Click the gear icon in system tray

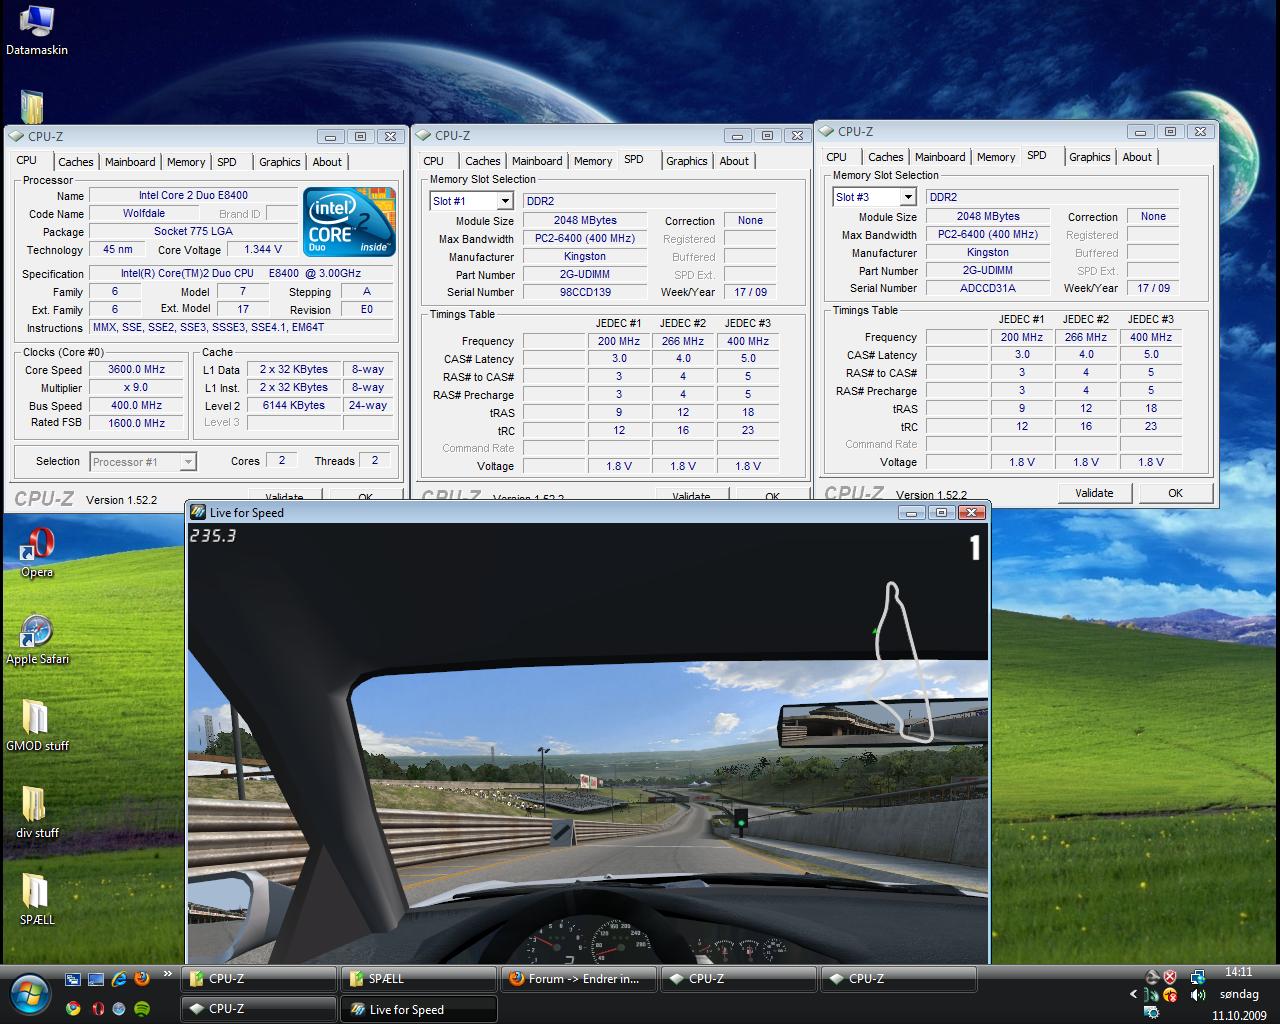coord(1151,1013)
